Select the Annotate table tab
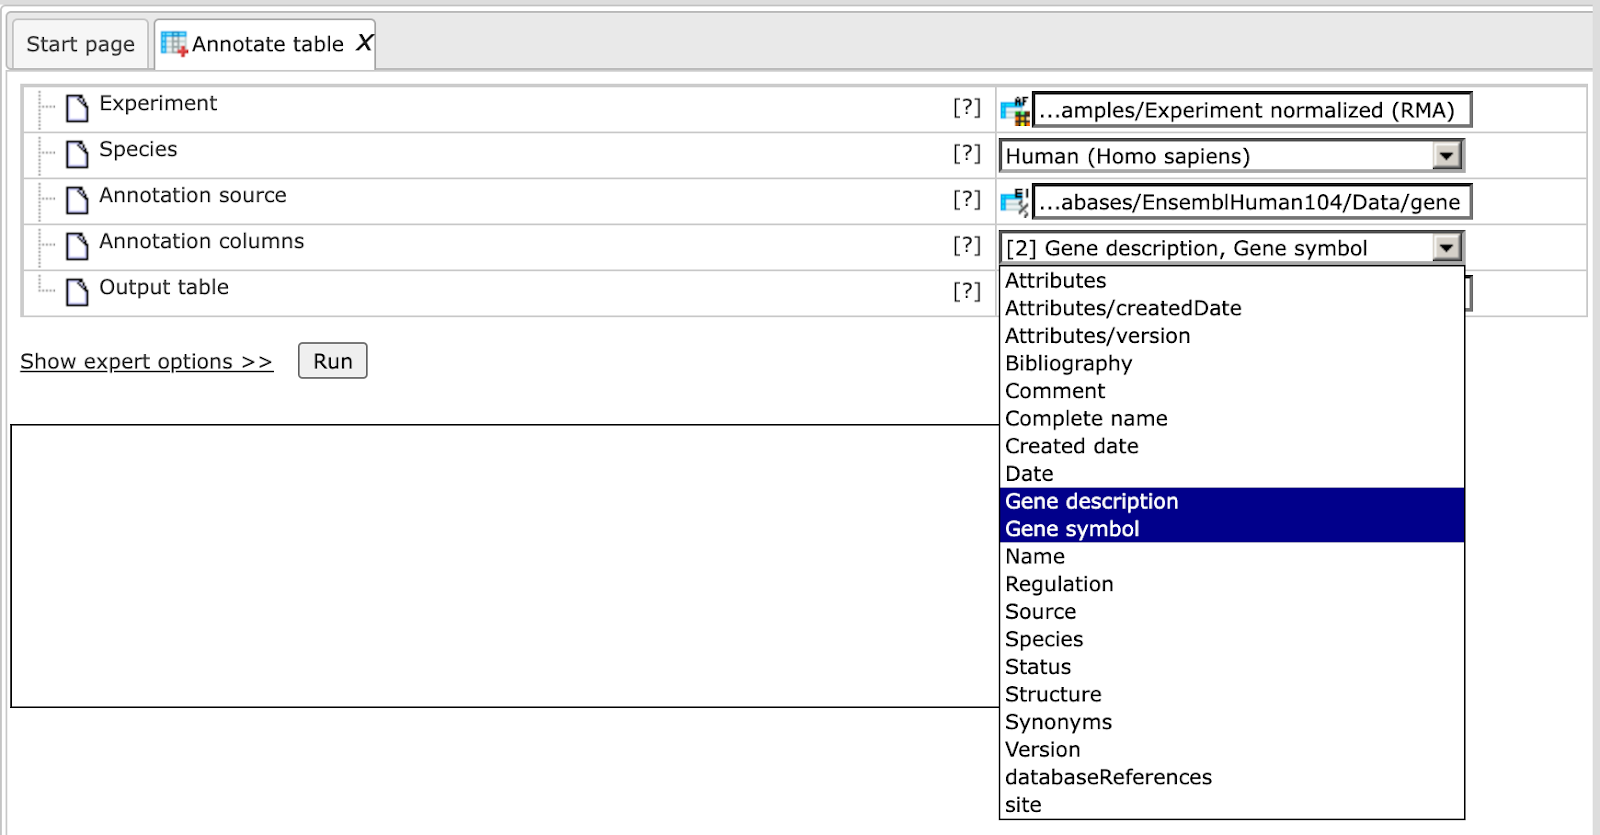 click(x=266, y=45)
